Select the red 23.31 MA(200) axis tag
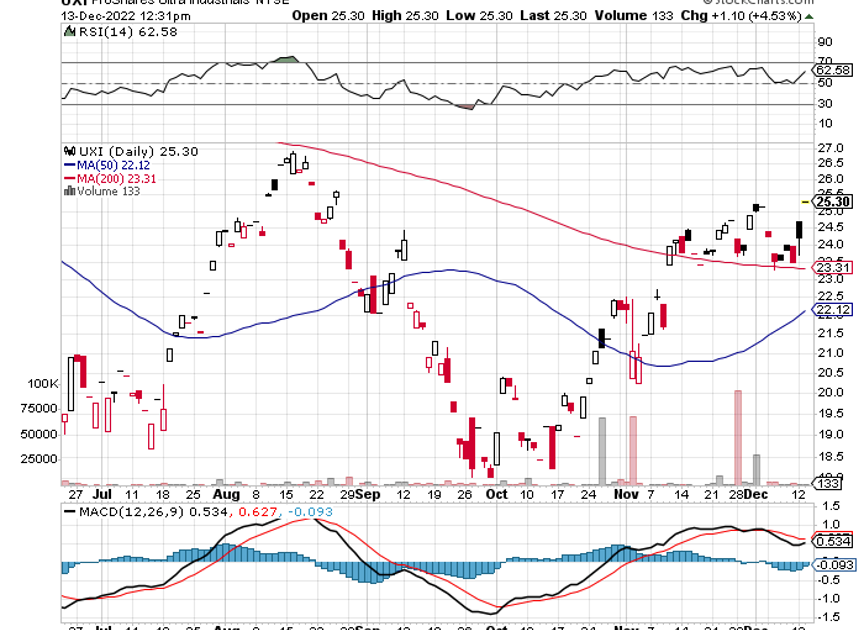Viewport: 864px width, 630px height. (835, 267)
